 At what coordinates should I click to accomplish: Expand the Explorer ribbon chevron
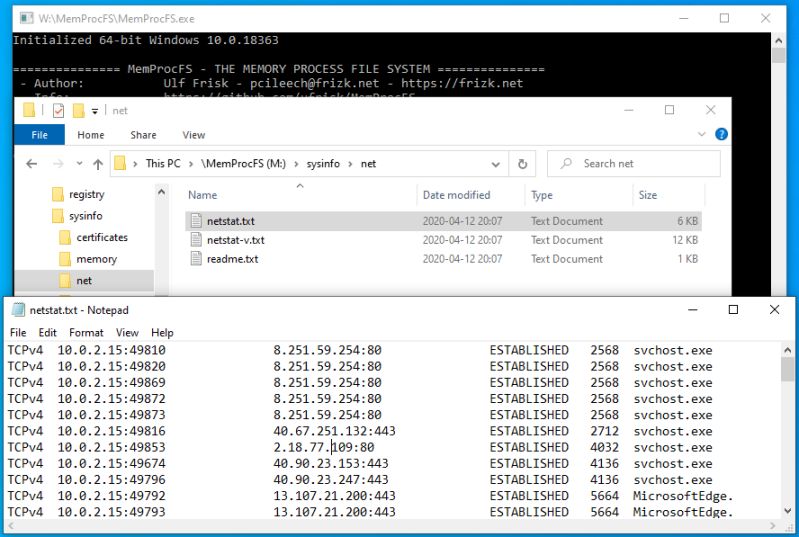(x=702, y=135)
